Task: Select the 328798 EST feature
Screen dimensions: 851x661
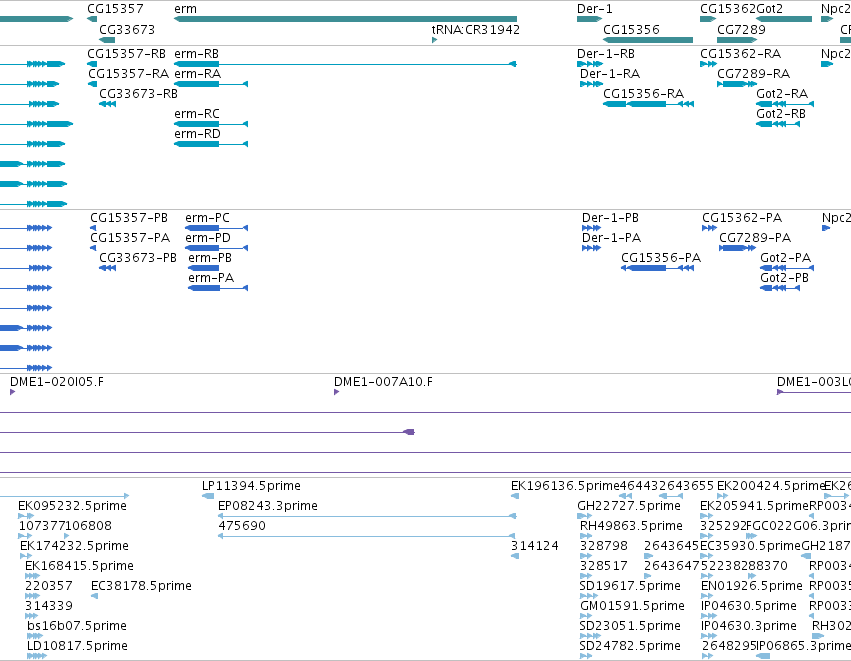Action: click(586, 556)
